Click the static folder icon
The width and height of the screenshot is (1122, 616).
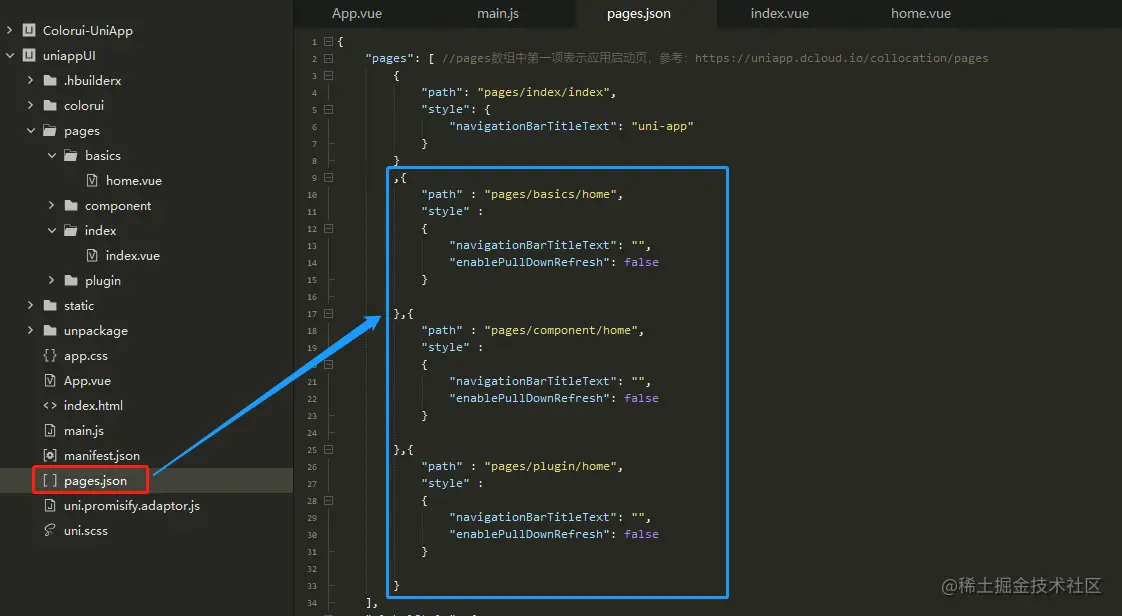50,305
